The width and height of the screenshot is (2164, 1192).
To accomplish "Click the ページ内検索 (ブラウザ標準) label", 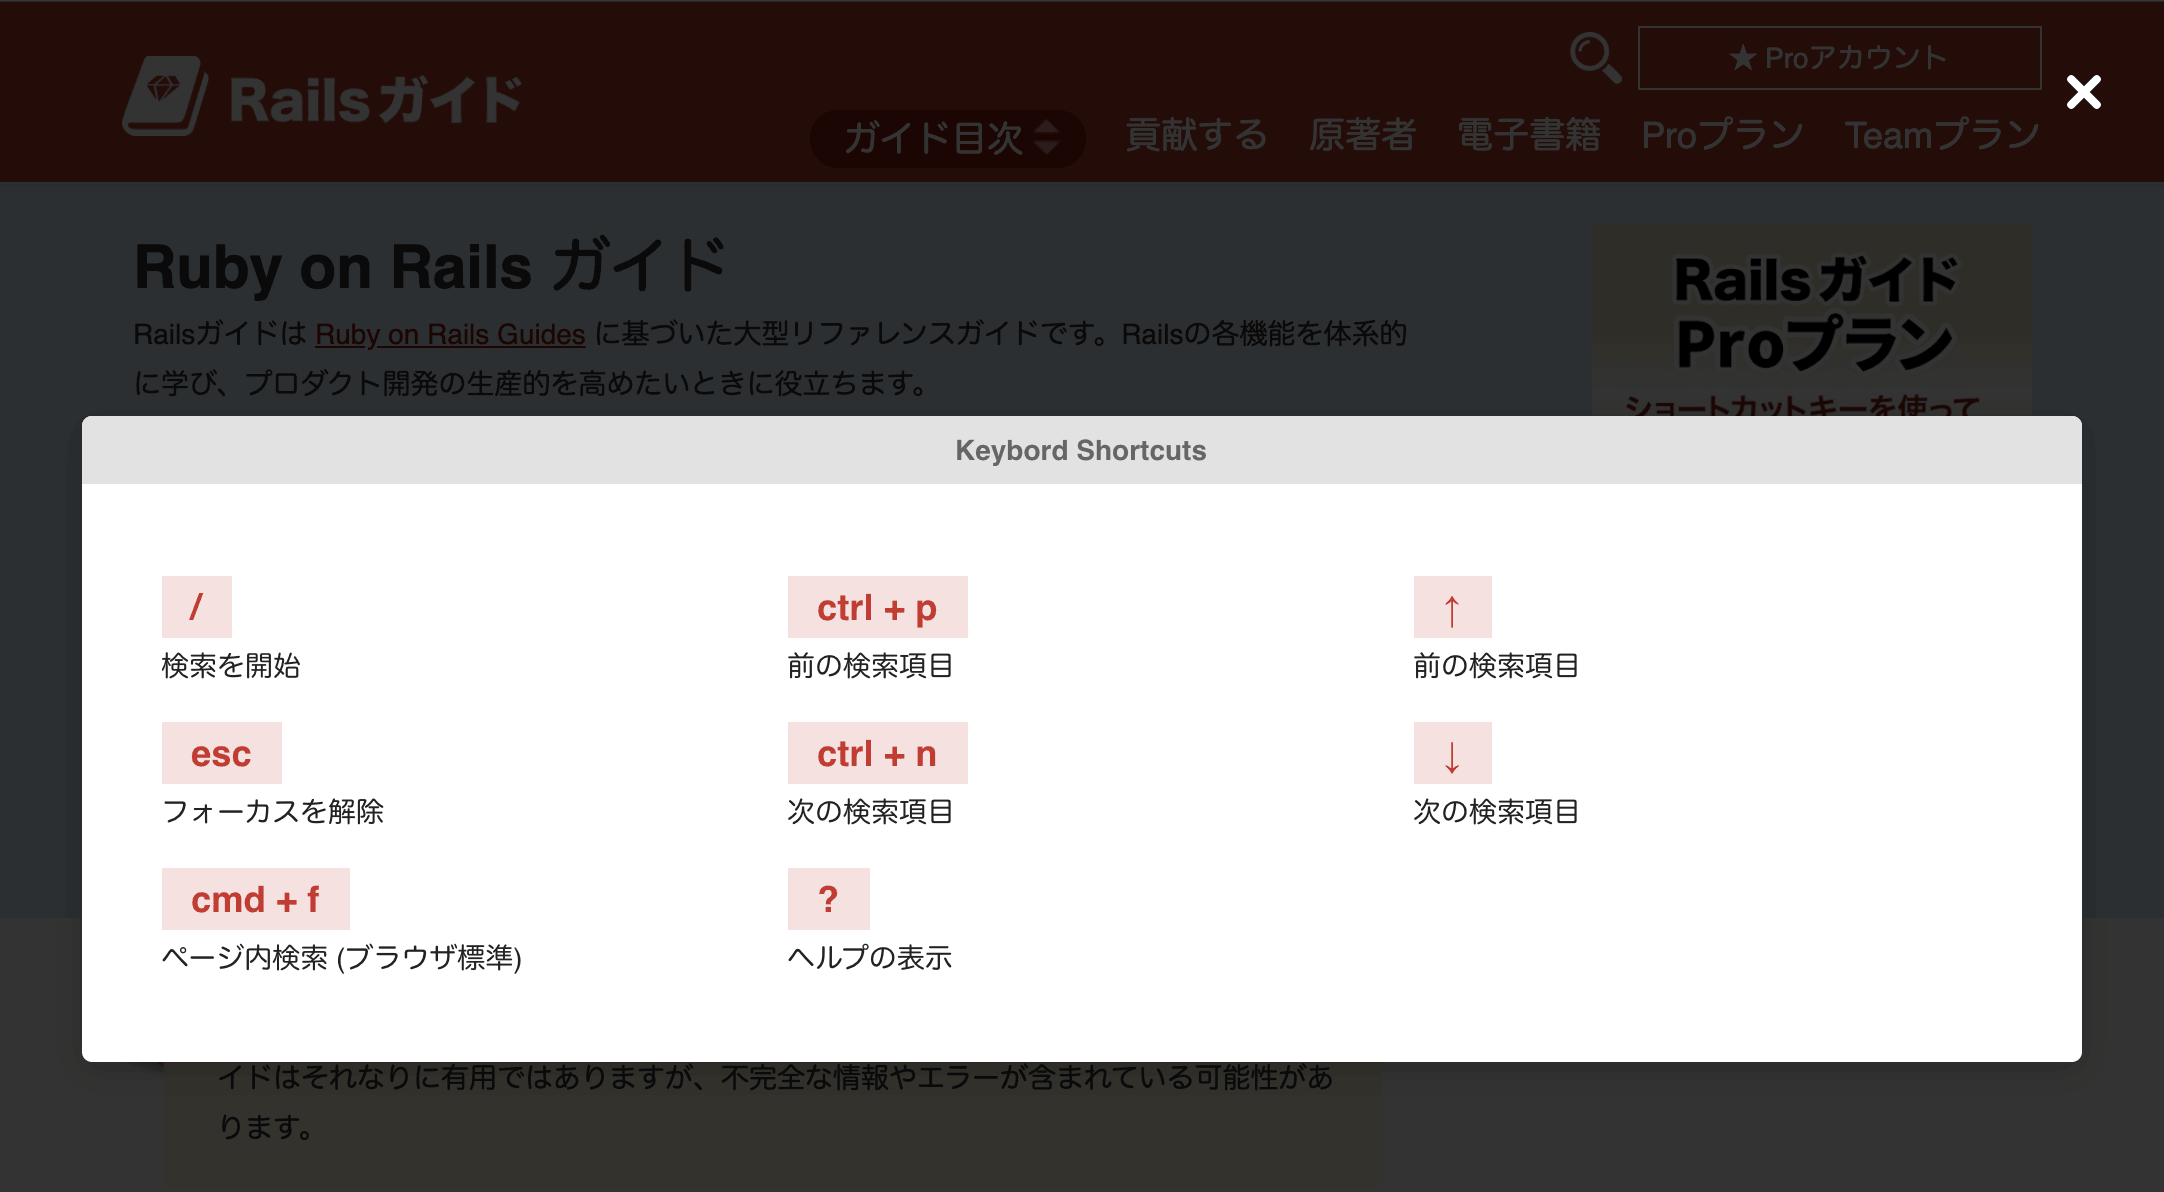I will click(342, 958).
